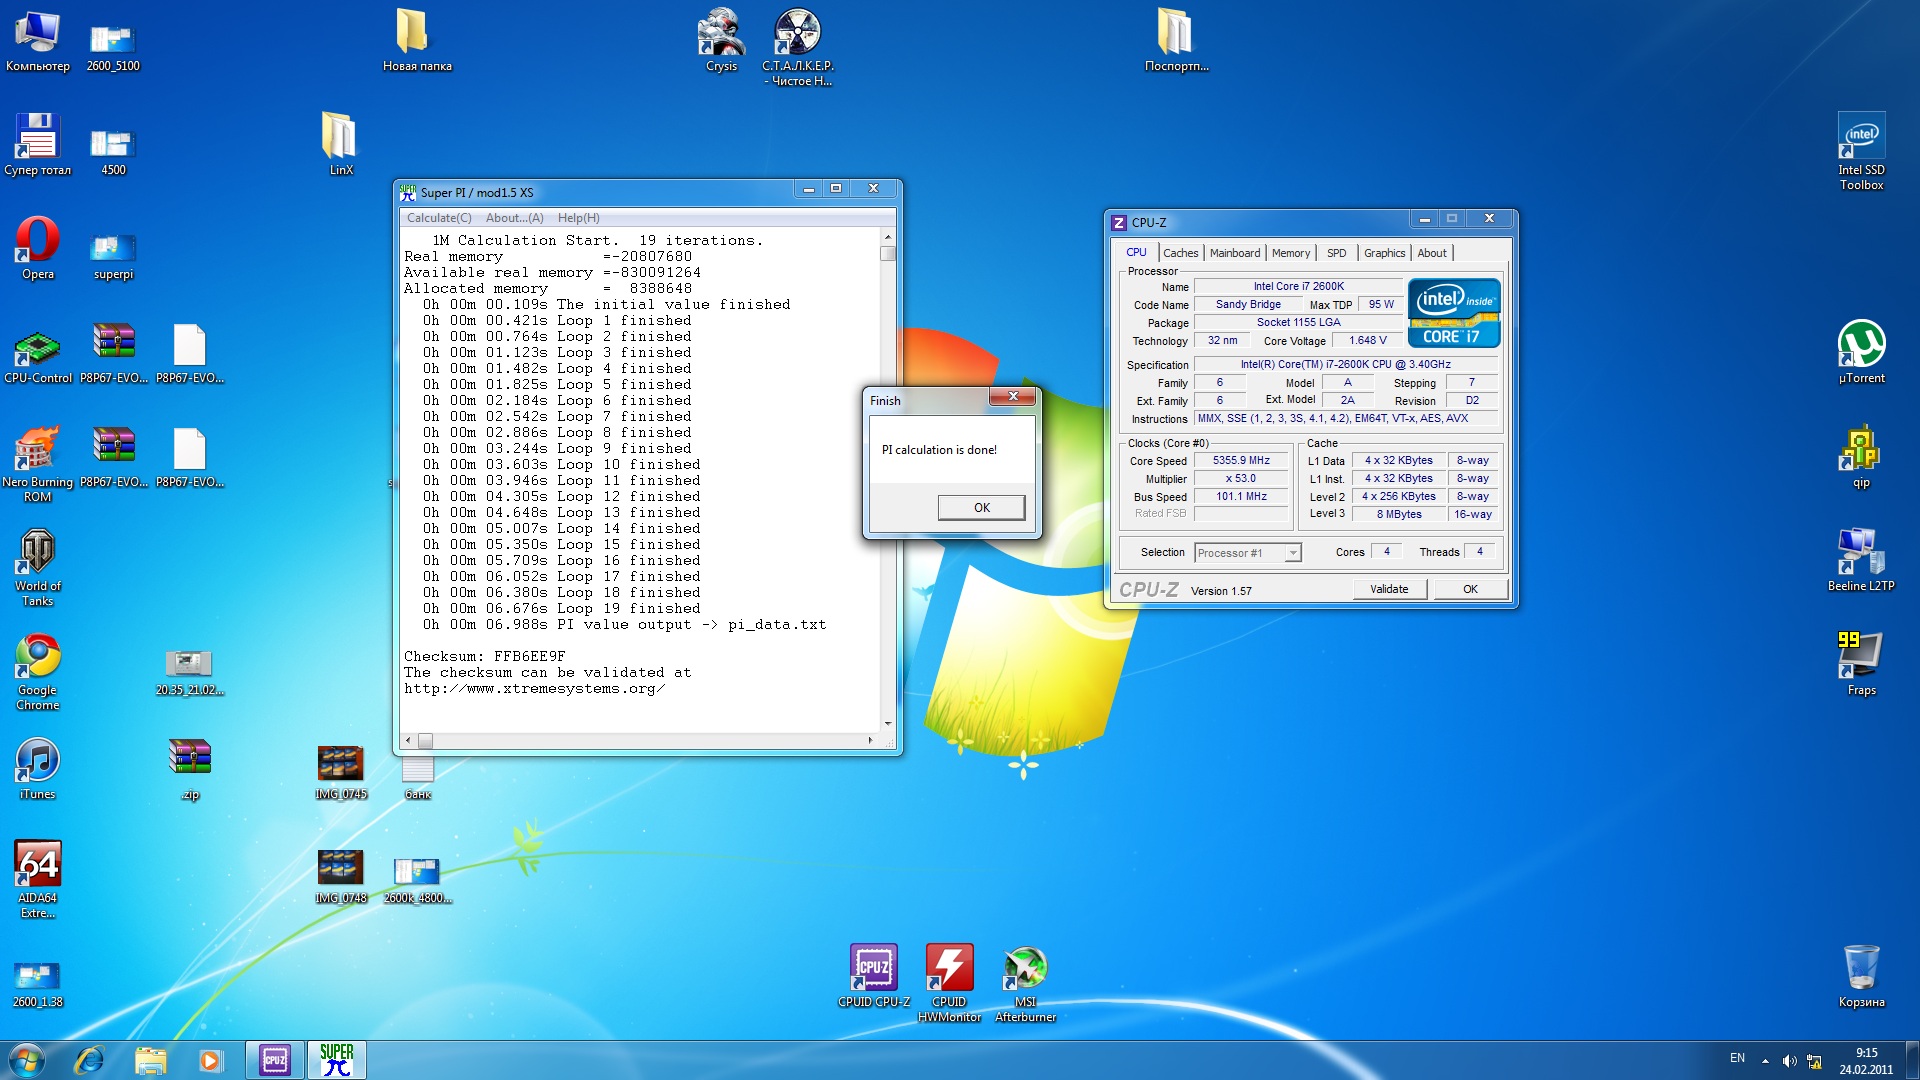The width and height of the screenshot is (1920, 1080).
Task: Click the EN language indicator
Action: pos(1737,1058)
